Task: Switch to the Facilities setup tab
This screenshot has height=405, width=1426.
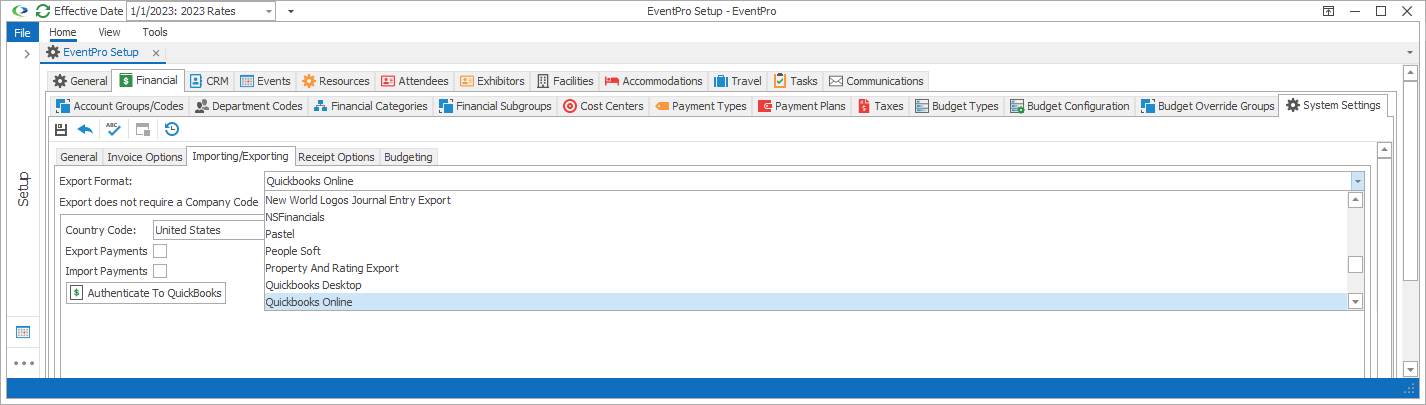Action: pyautogui.click(x=565, y=81)
